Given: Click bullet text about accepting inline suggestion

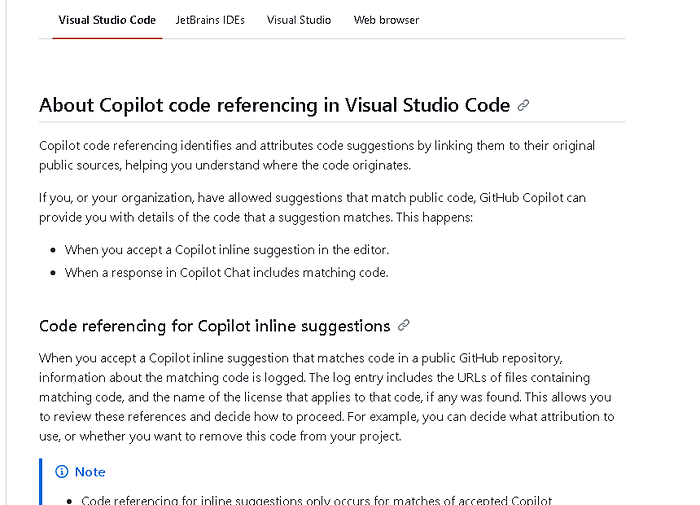Looking at the screenshot, I should pyautogui.click(x=227, y=250).
